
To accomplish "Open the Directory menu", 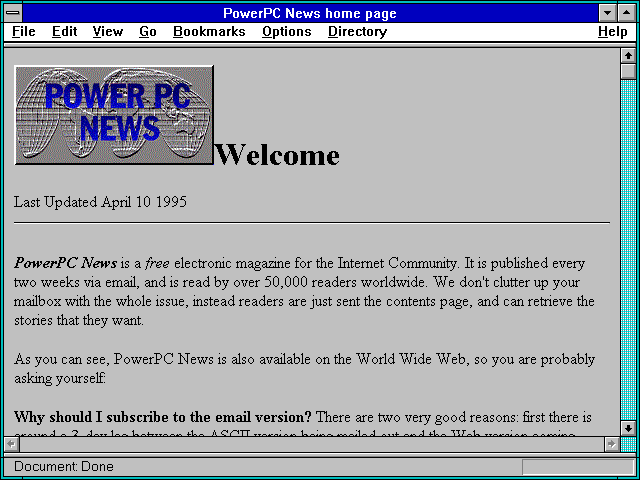I will pos(358,32).
